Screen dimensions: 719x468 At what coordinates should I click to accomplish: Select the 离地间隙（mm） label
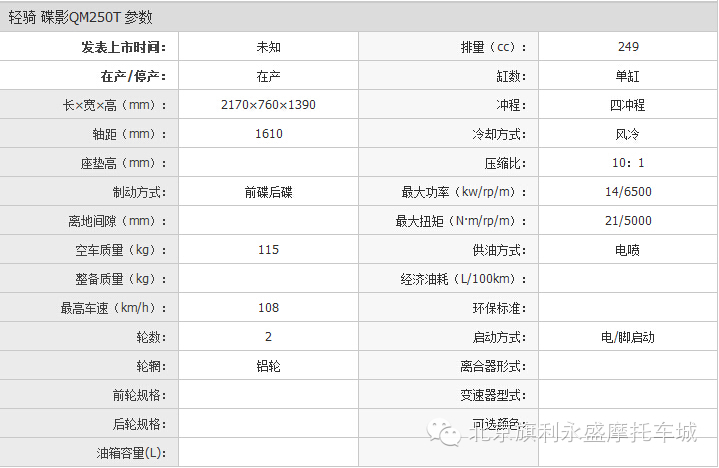pos(117,221)
